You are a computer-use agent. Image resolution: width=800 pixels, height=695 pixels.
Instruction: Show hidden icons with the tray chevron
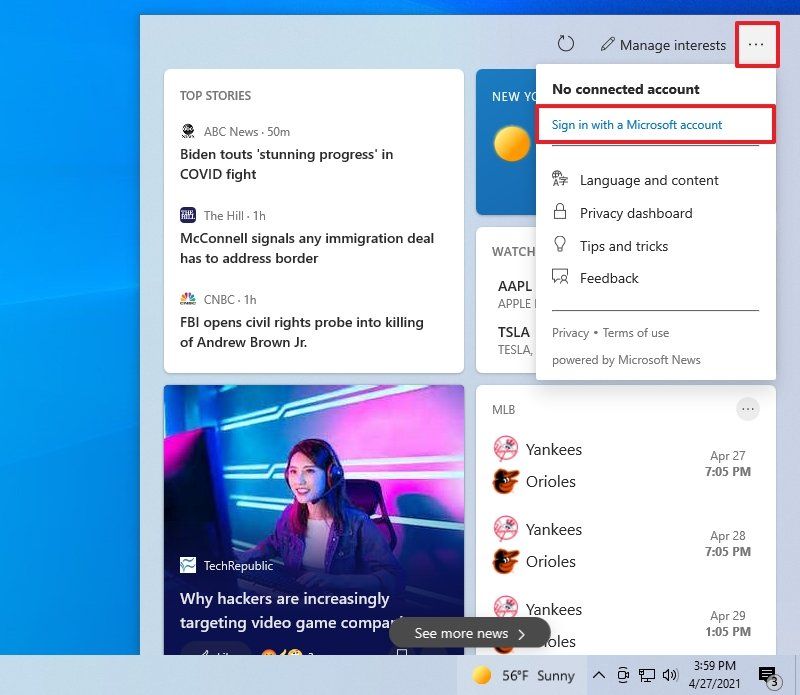click(599, 675)
